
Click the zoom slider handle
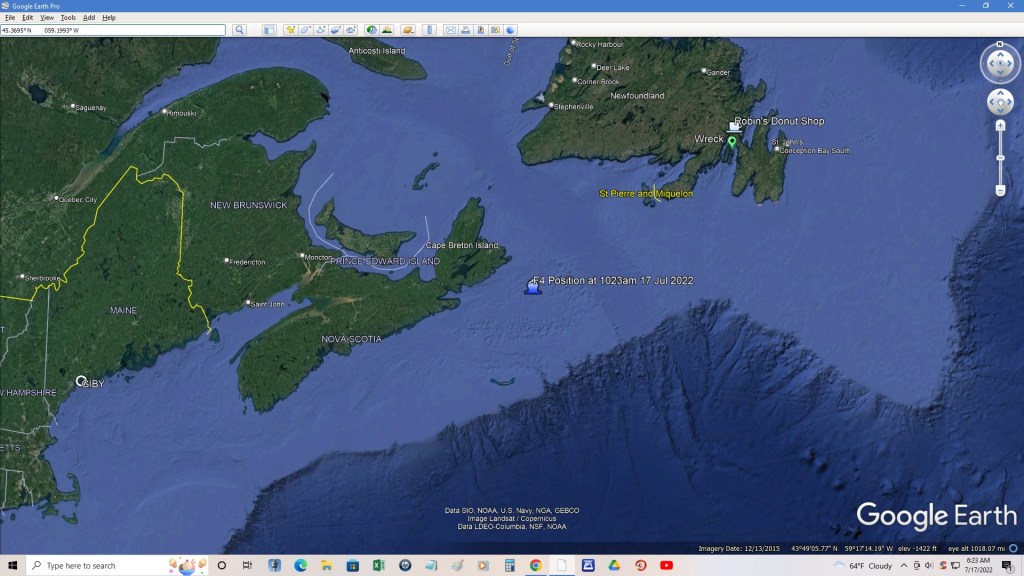[1000, 157]
